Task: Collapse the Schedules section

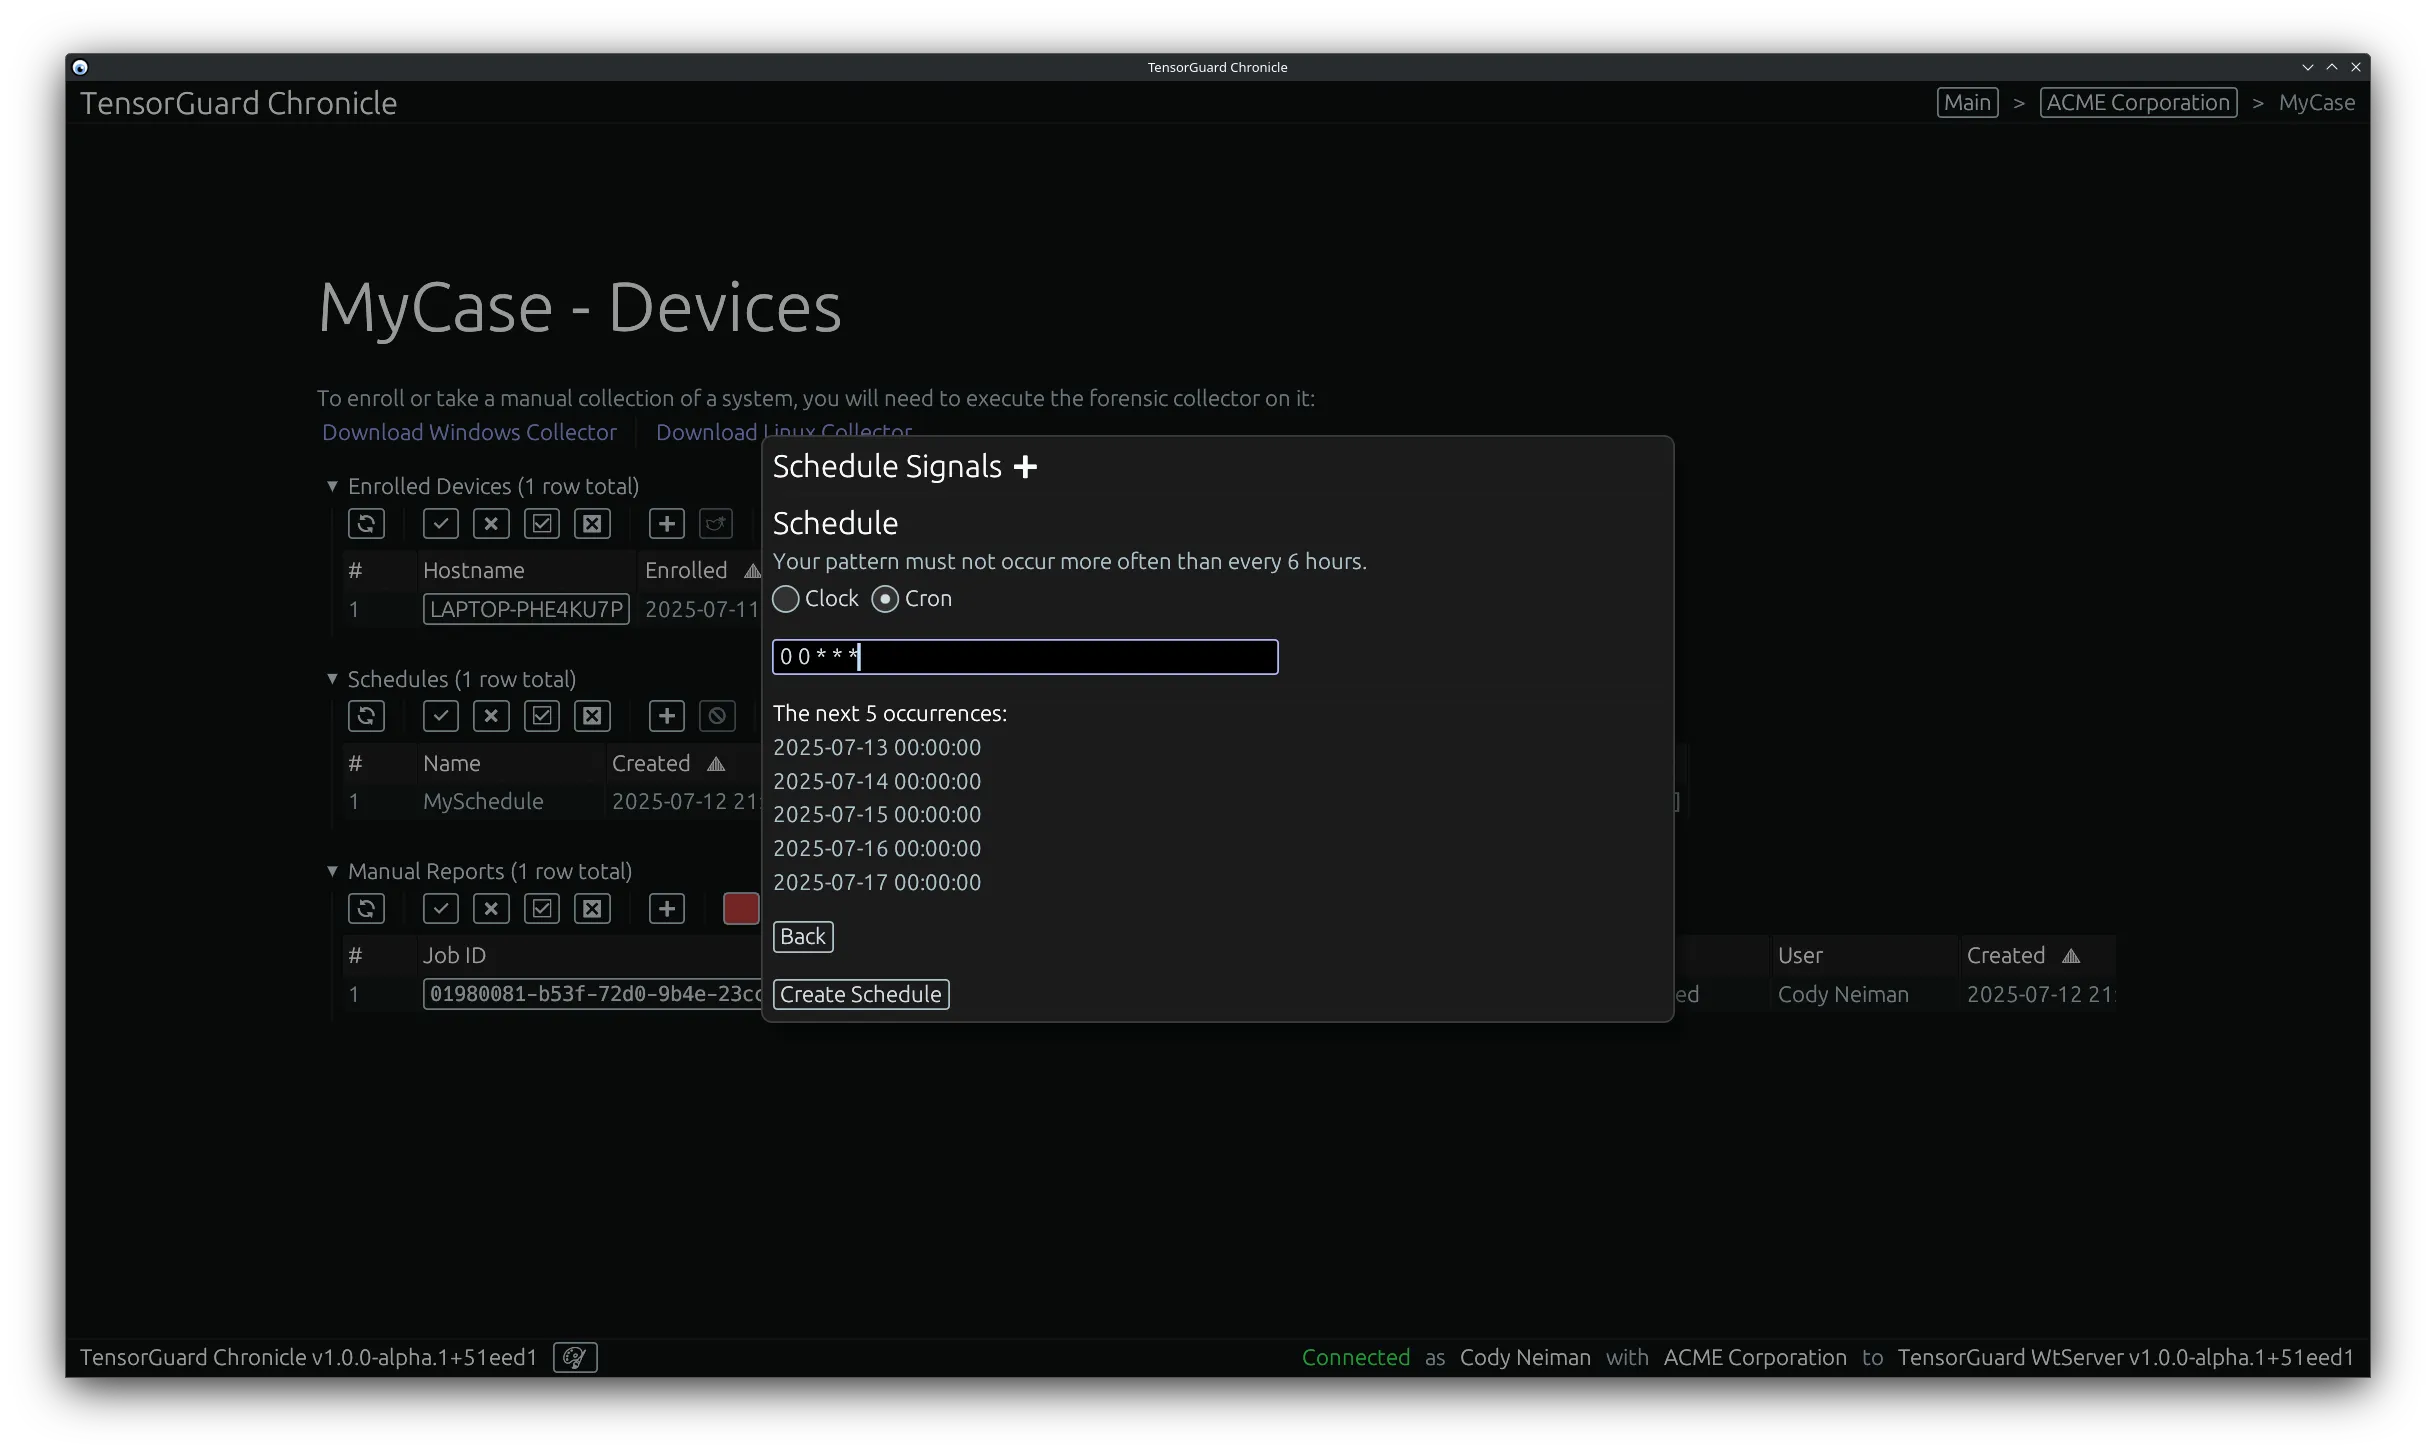Action: (x=333, y=678)
